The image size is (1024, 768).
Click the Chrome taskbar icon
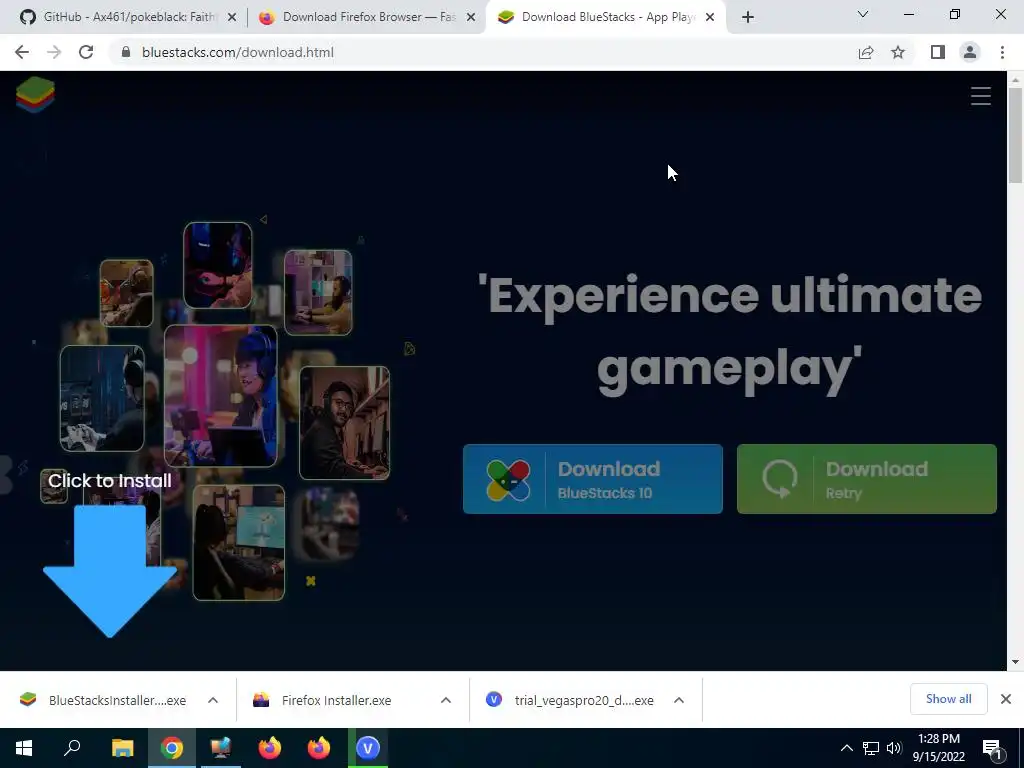click(172, 748)
